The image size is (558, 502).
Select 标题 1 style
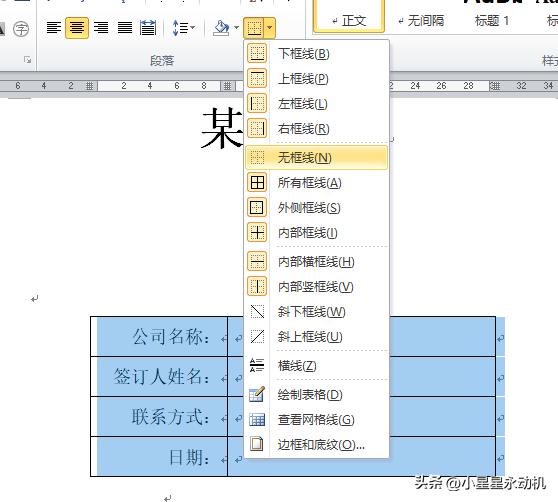point(492,21)
